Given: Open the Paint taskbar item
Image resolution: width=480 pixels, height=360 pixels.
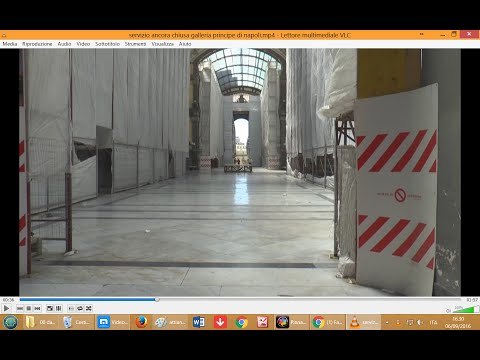Looking at the screenshot, I should click(x=170, y=322).
